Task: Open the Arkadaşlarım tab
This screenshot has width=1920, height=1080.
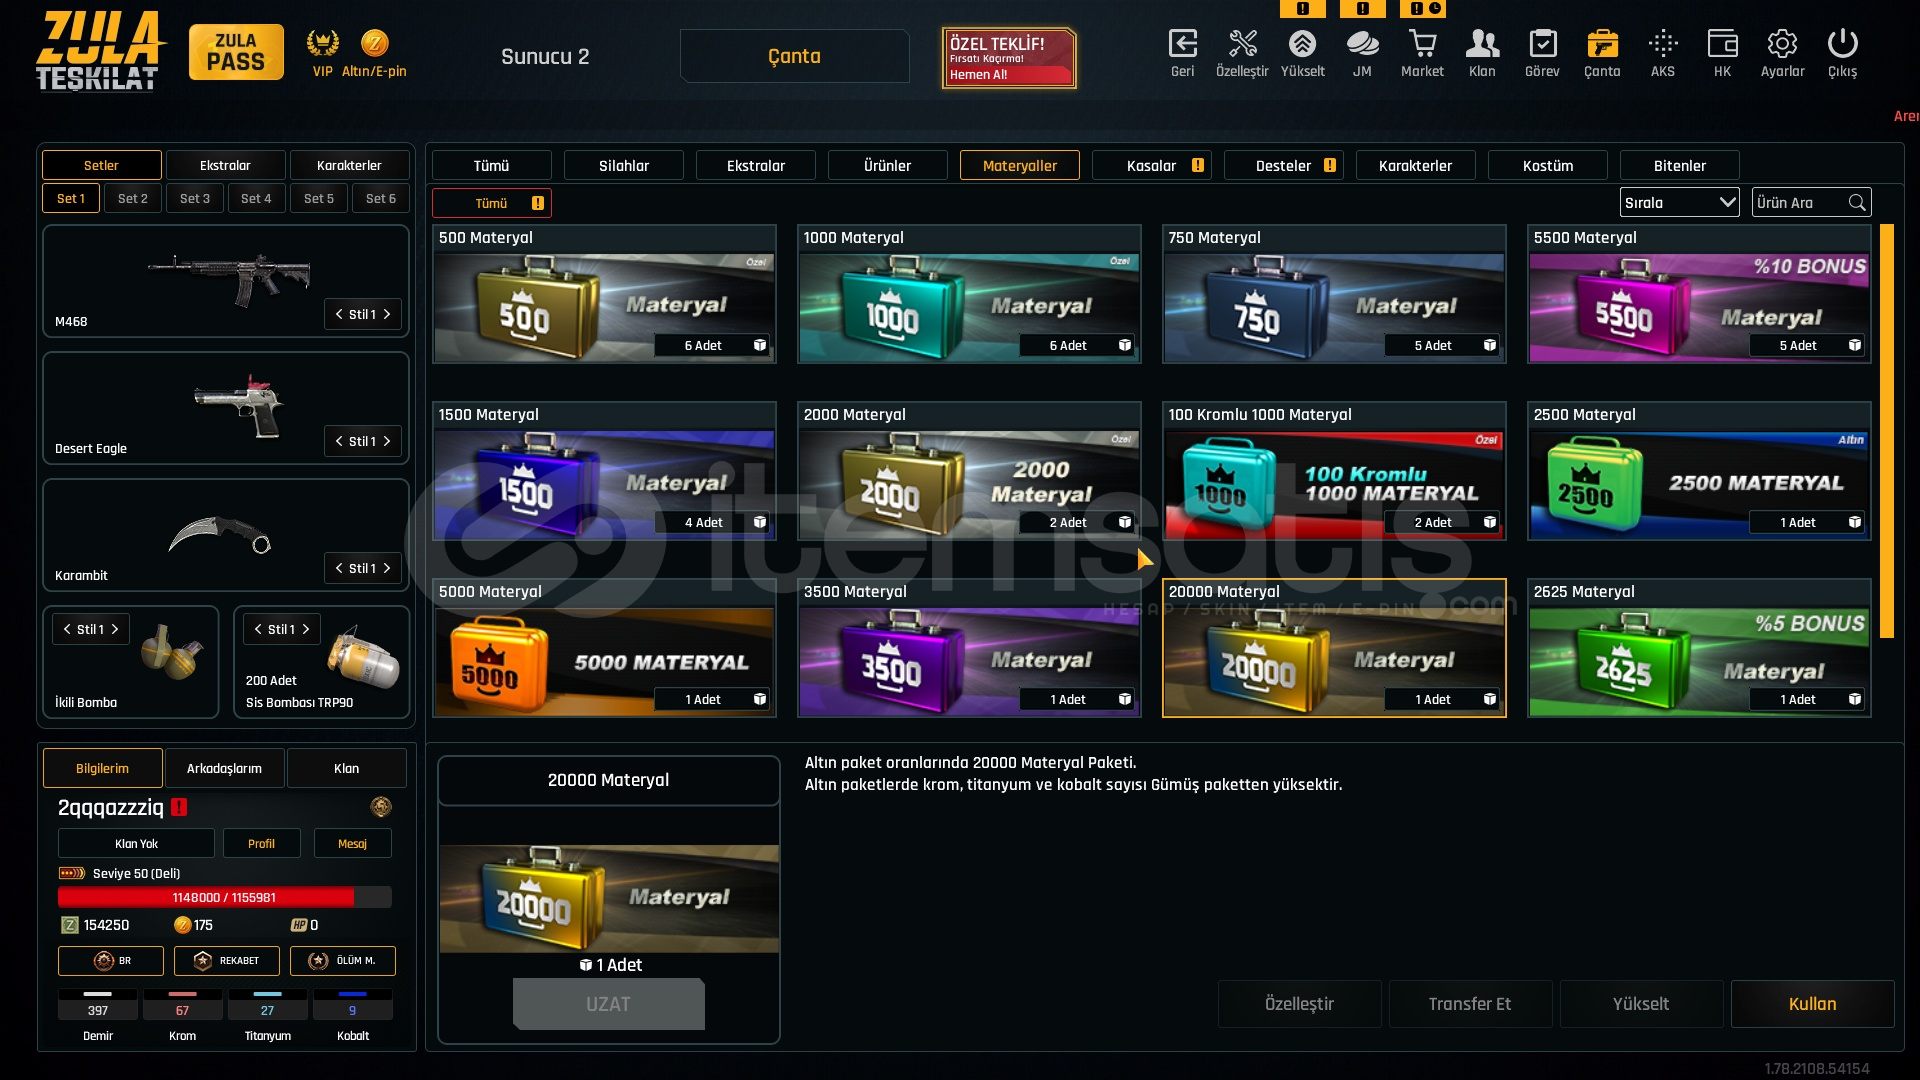Action: coord(224,768)
